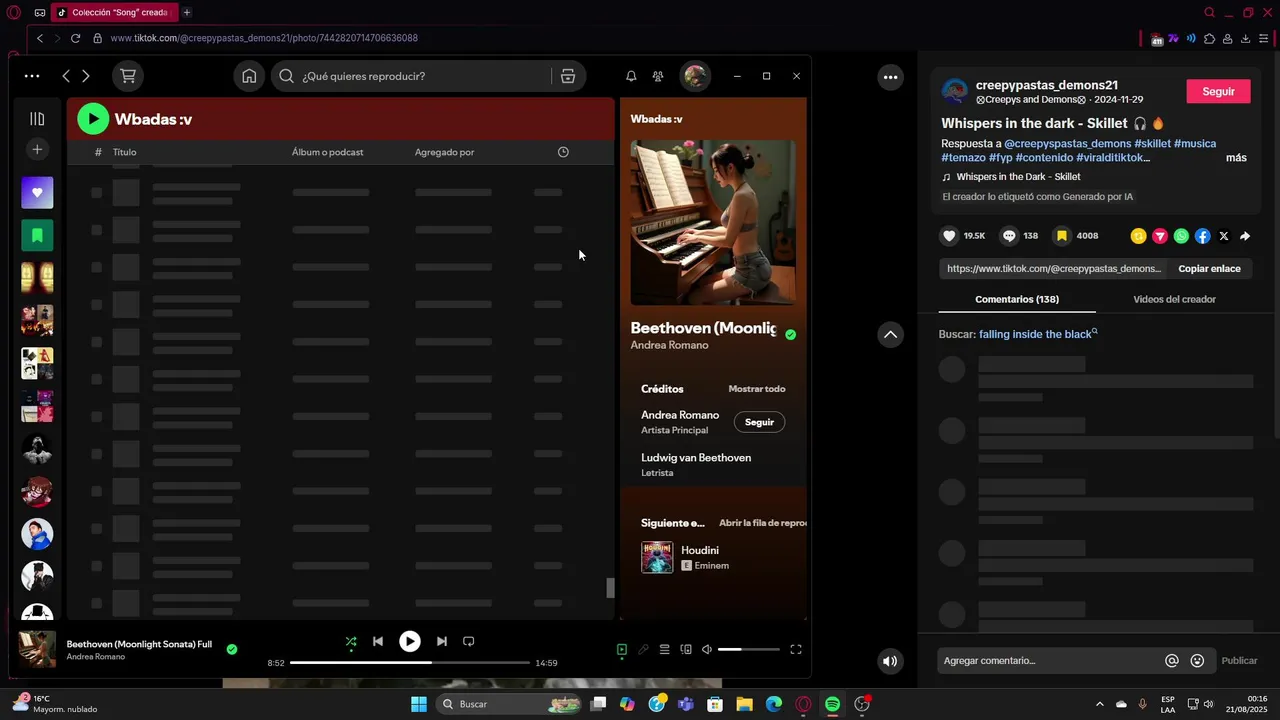Create new playlist with plus icon
The width and height of the screenshot is (1280, 720).
click(x=37, y=150)
